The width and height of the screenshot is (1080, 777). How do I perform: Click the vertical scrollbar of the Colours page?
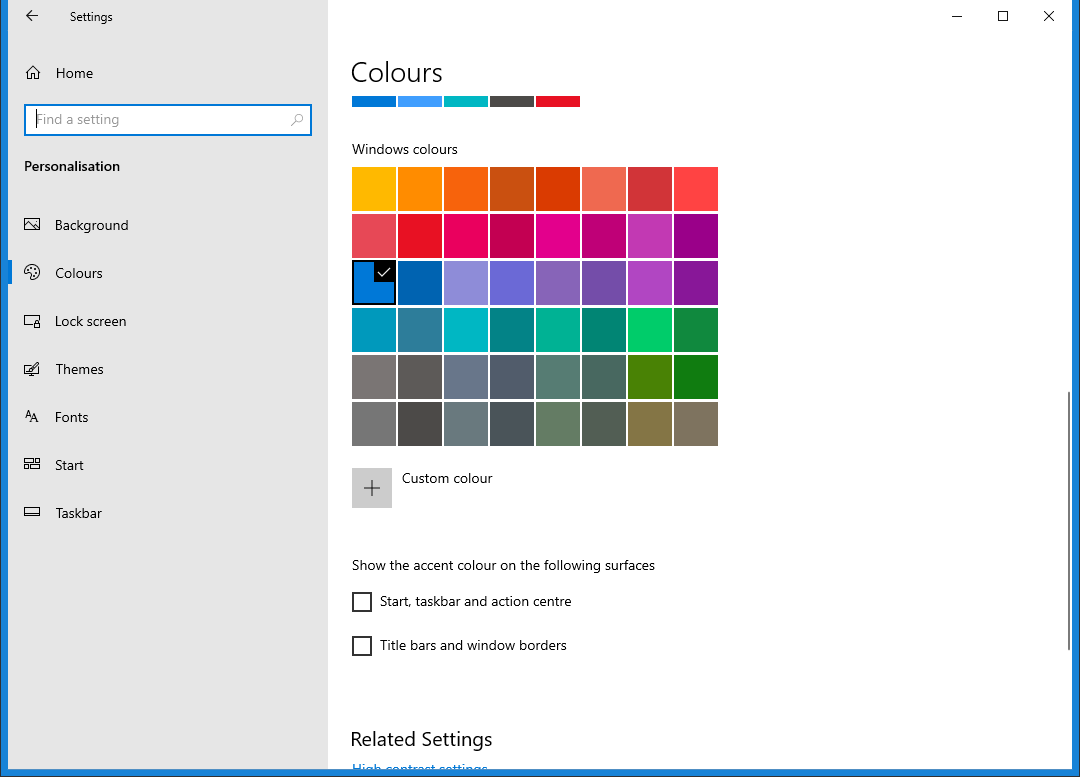pyautogui.click(x=1069, y=521)
